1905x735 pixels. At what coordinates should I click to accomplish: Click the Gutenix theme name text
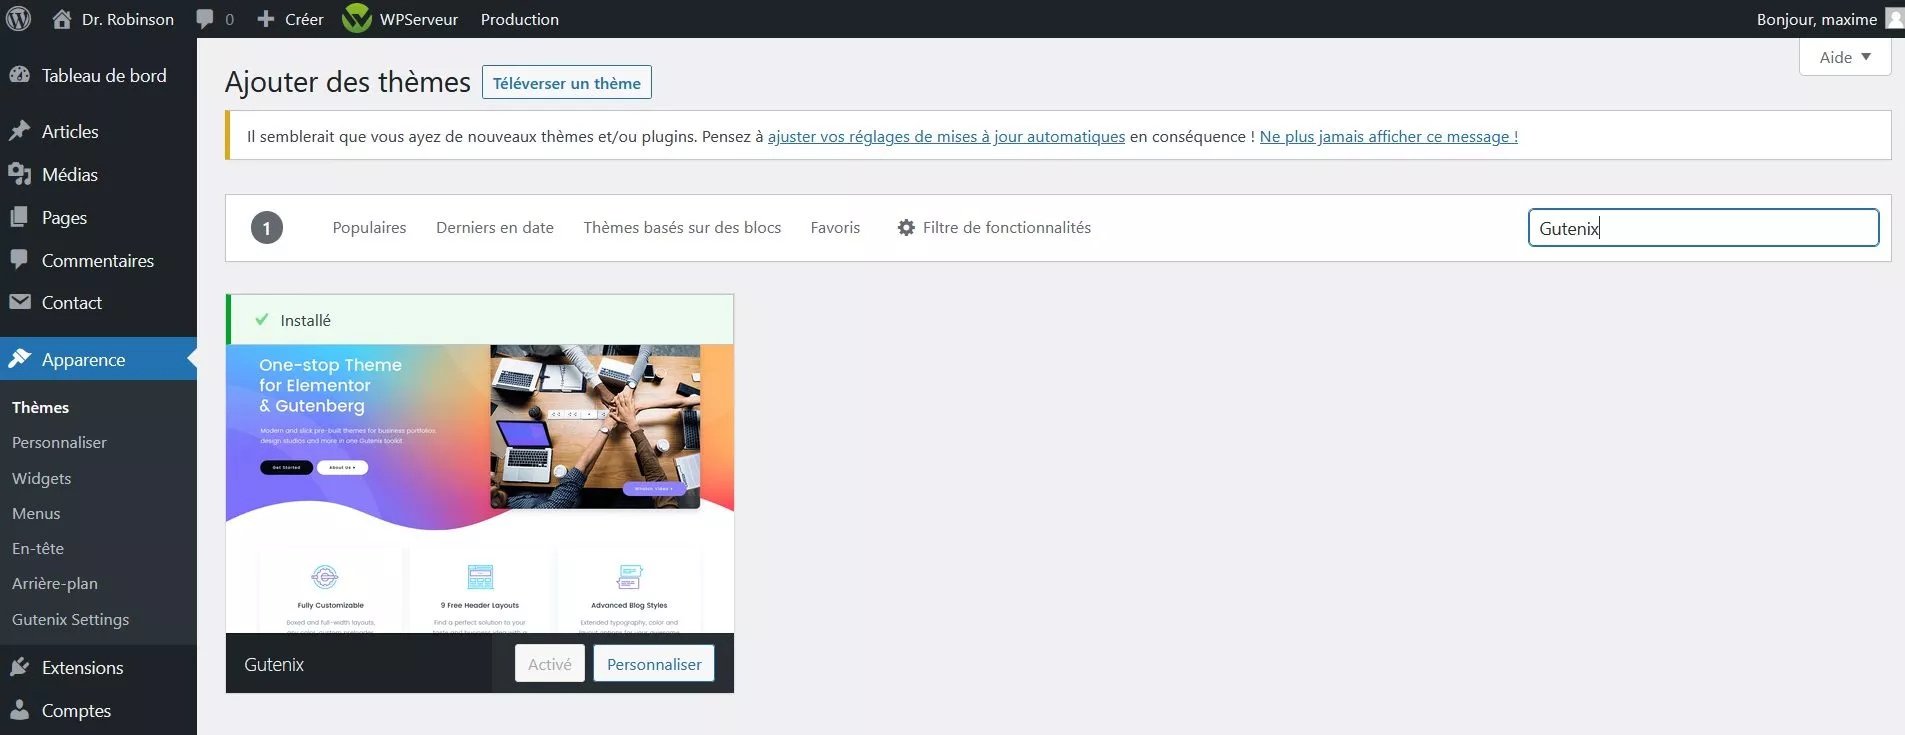pos(274,664)
